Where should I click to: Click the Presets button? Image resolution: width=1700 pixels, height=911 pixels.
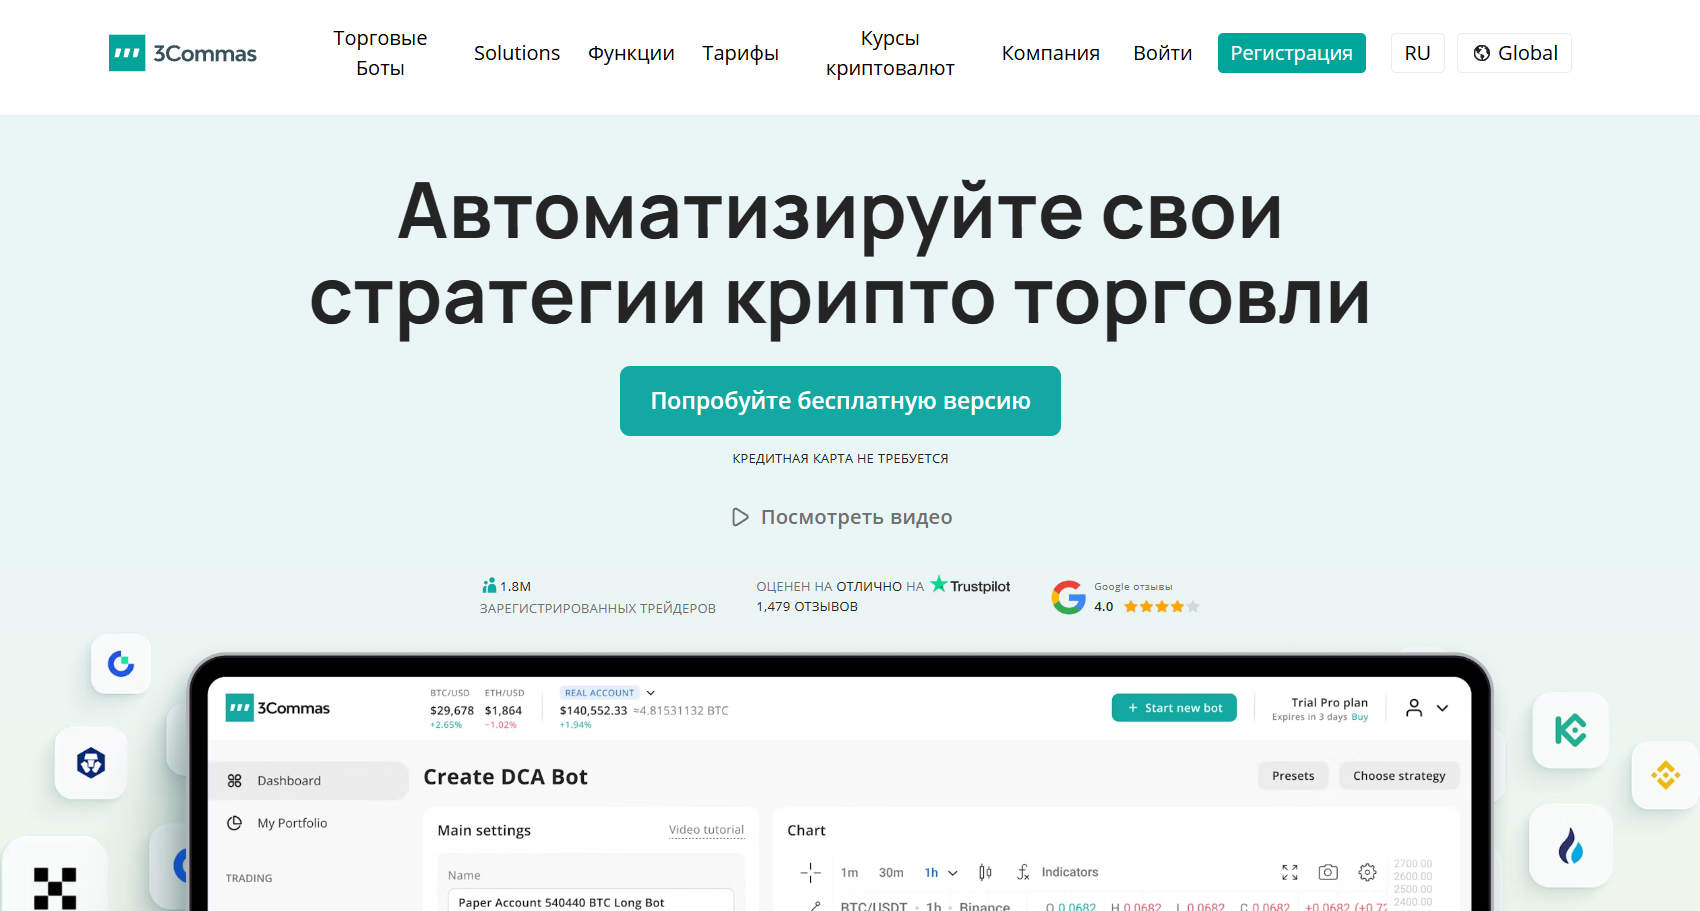tap(1293, 776)
